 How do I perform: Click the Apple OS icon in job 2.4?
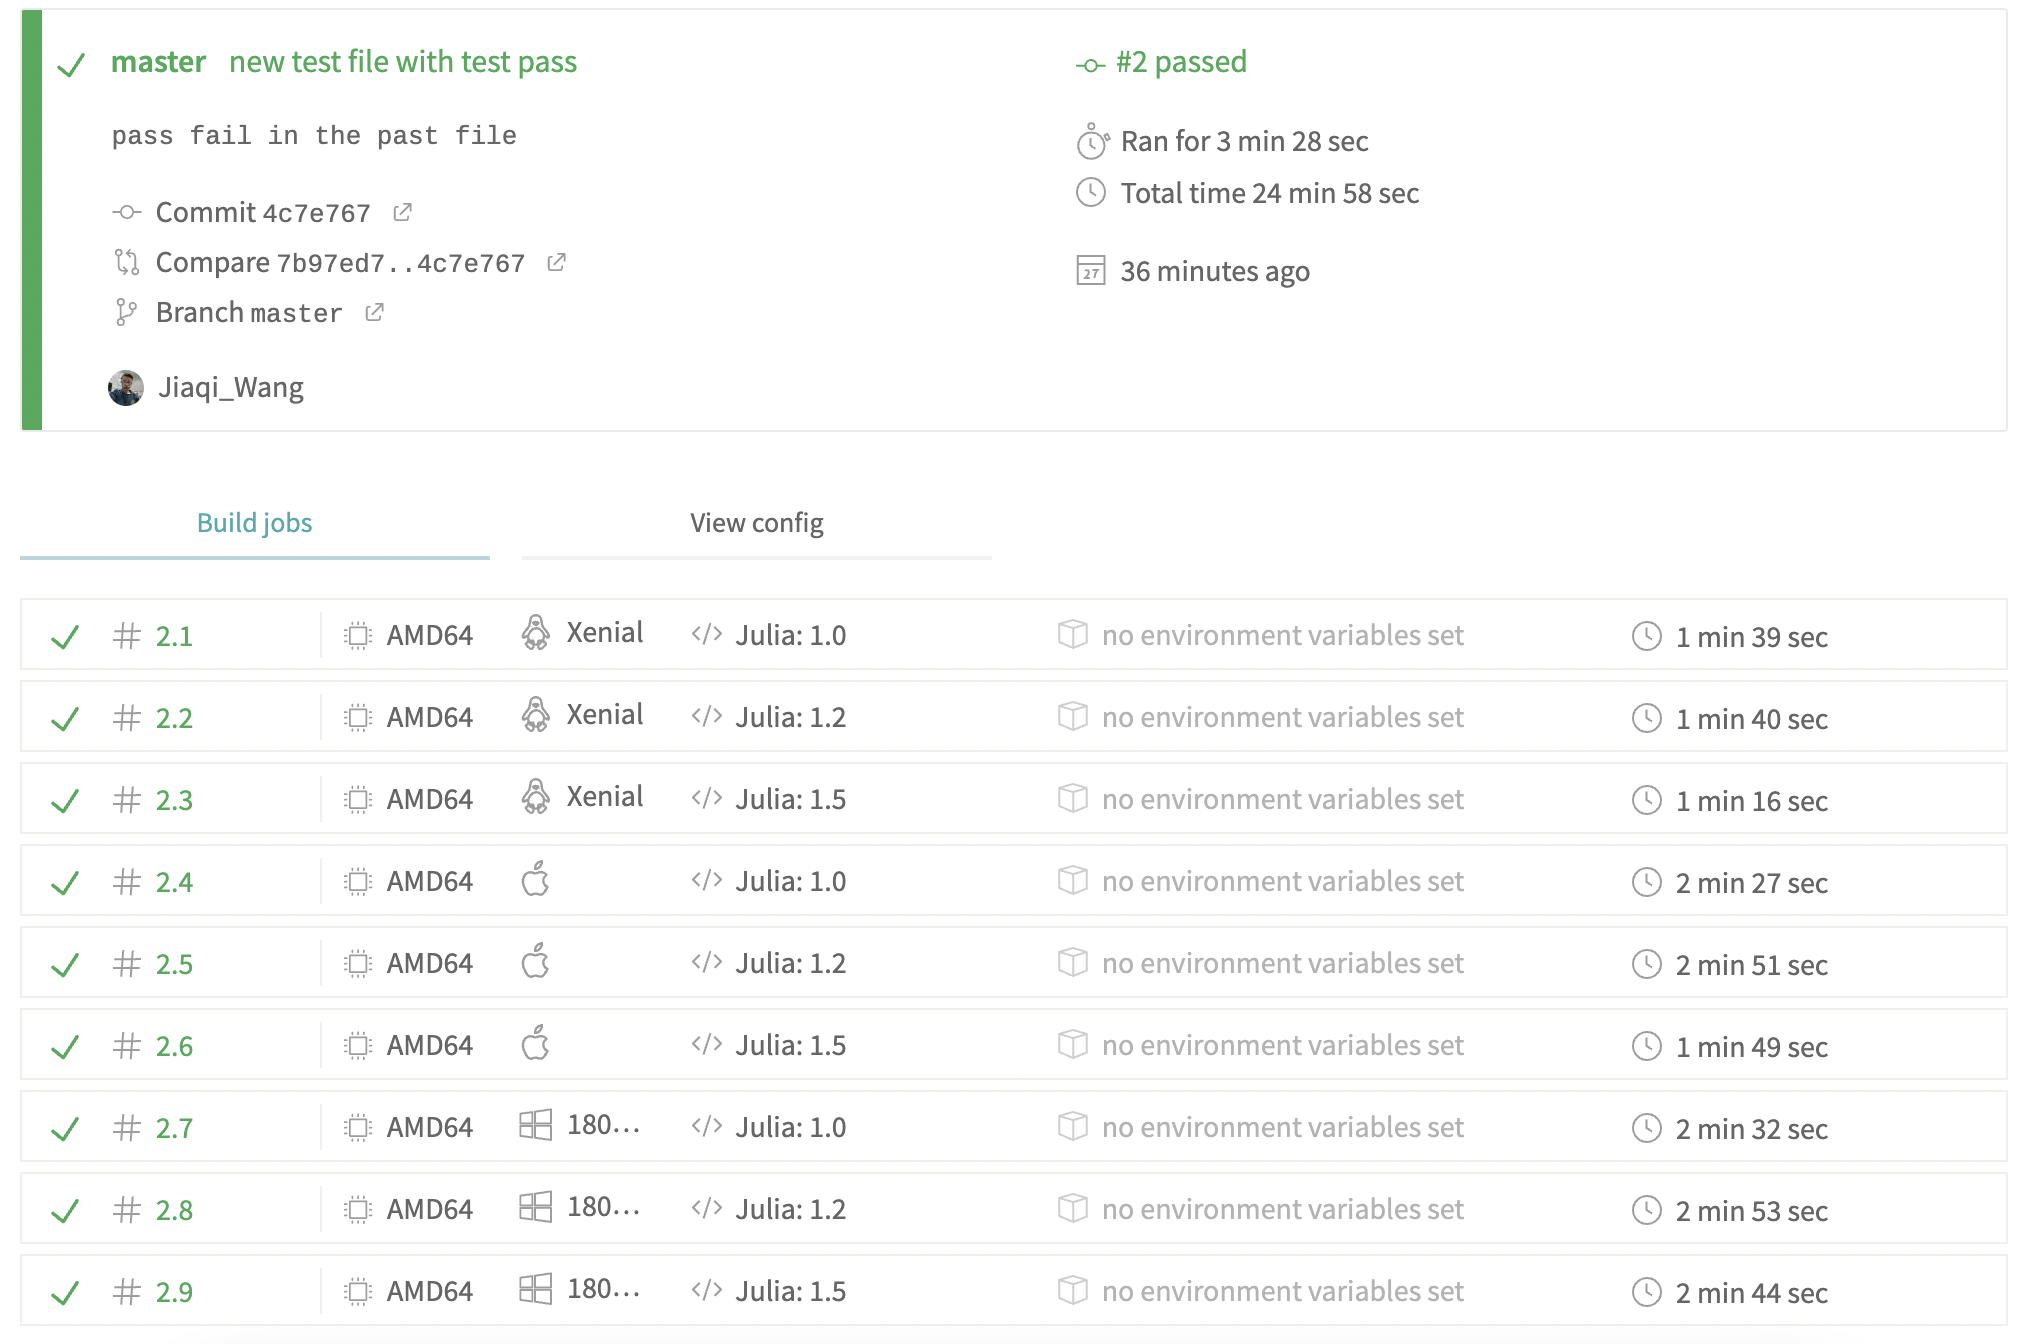click(x=535, y=880)
